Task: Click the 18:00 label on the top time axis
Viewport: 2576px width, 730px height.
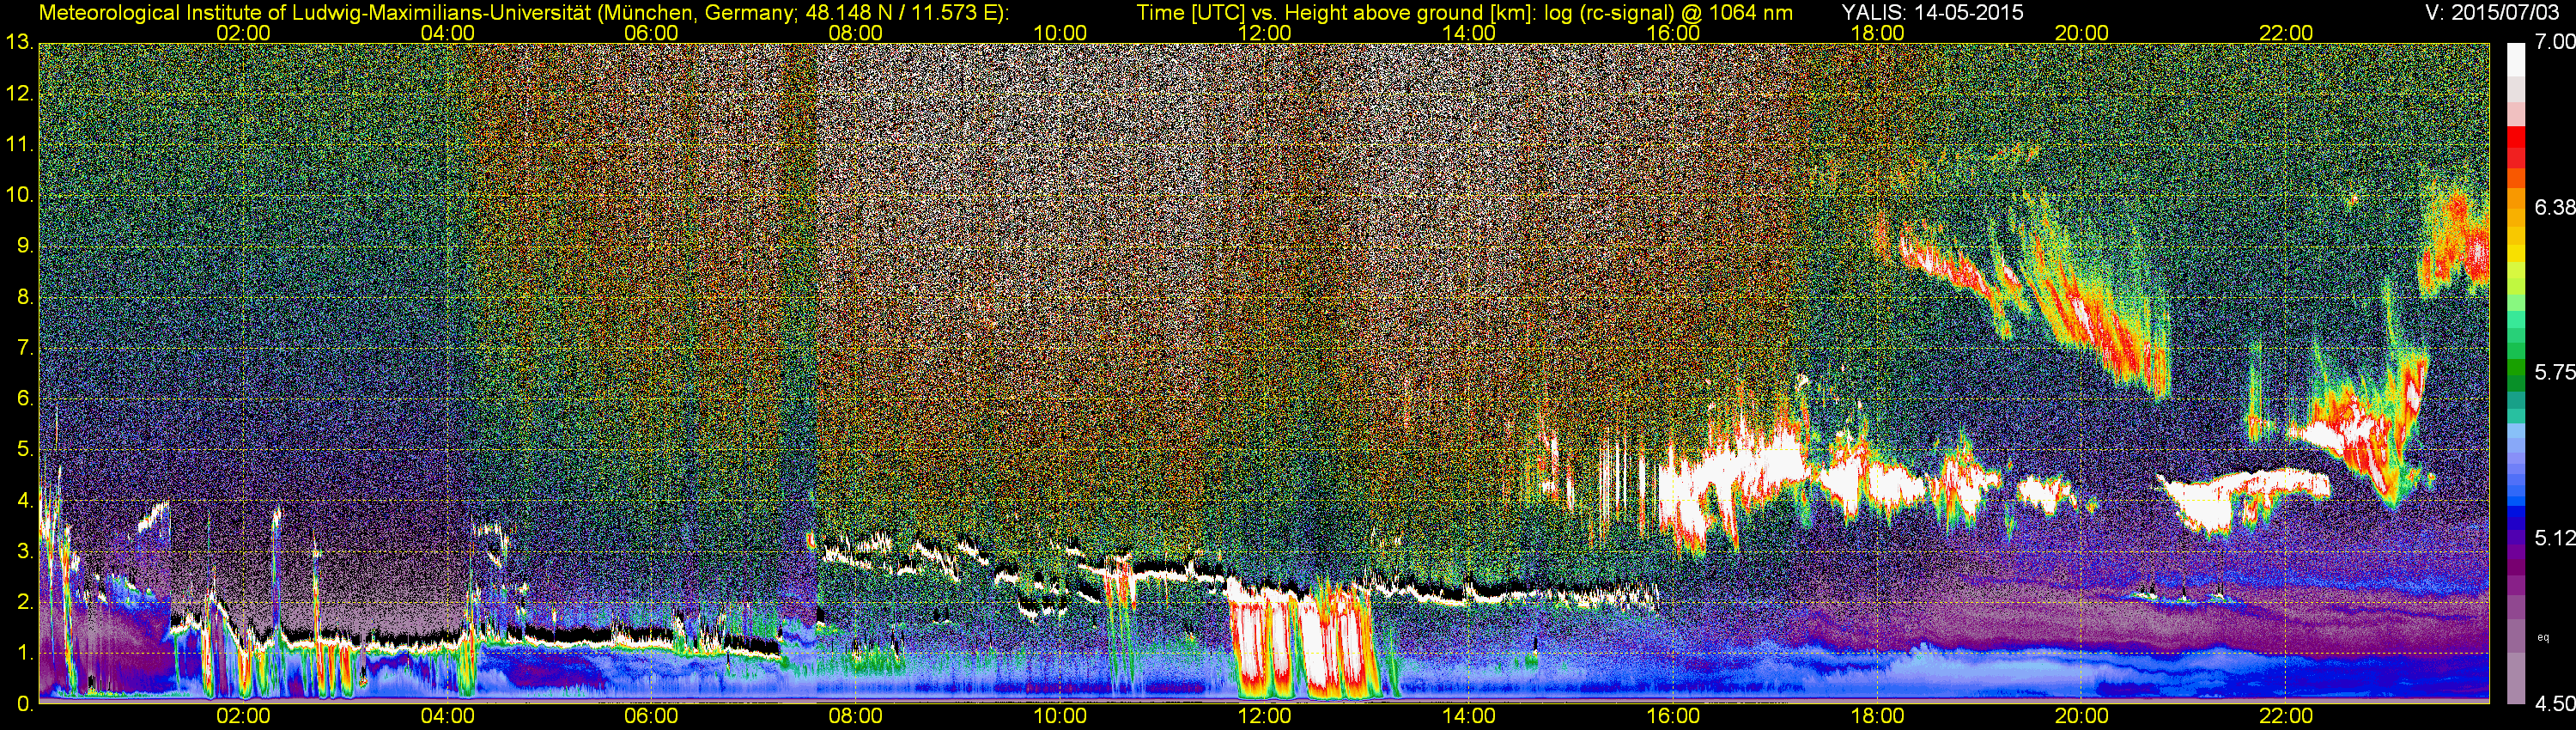Action: click(1877, 33)
